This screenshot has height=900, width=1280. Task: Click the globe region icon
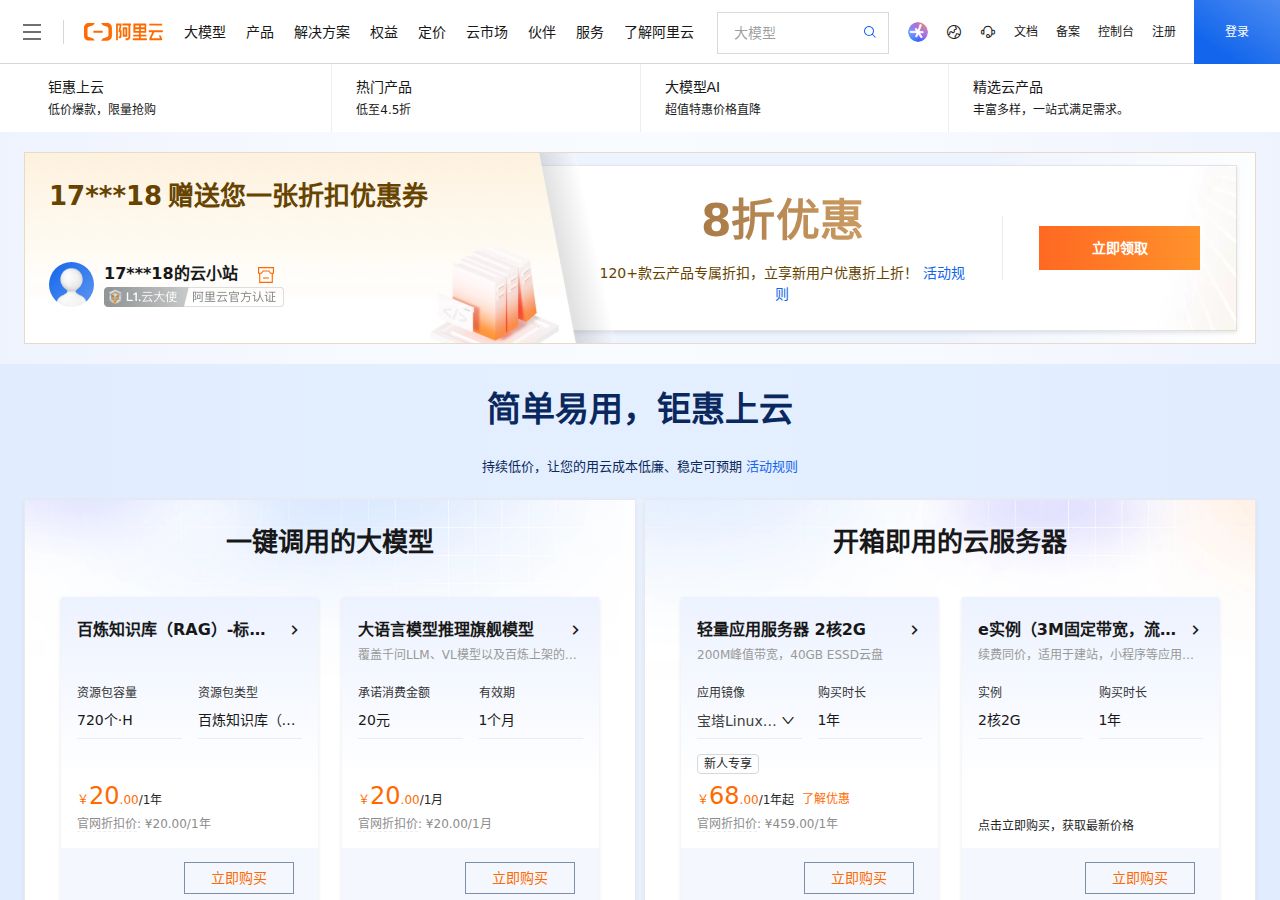pyautogui.click(x=954, y=32)
